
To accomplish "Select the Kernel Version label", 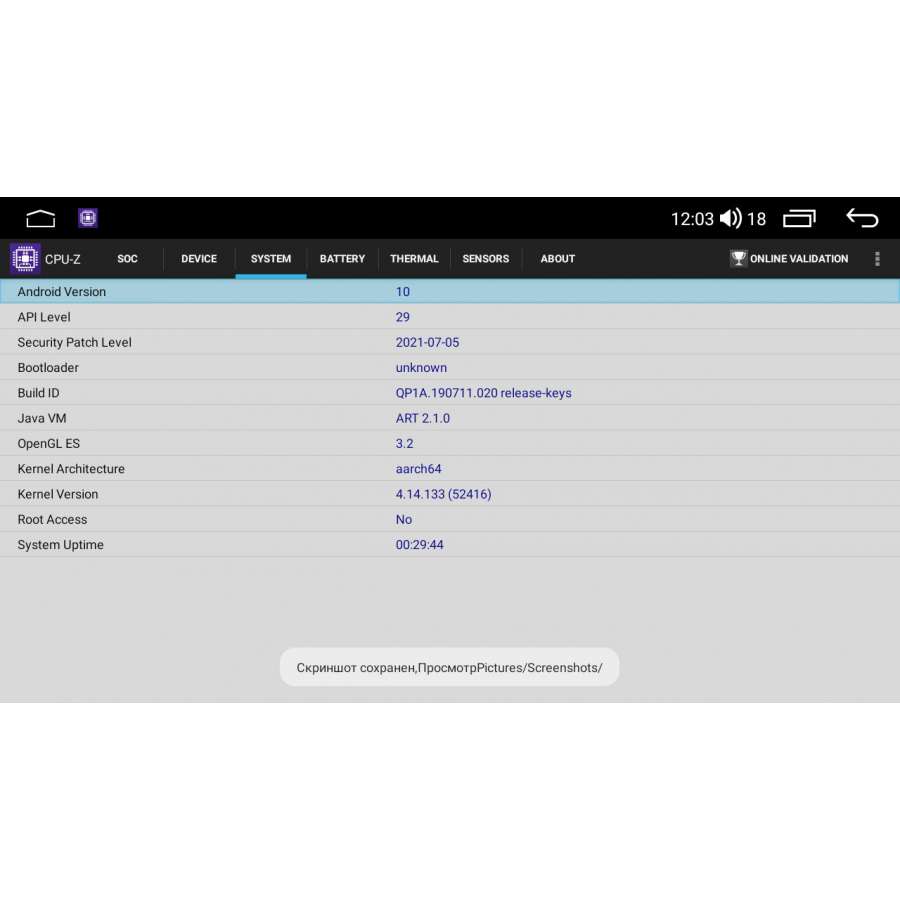I will point(58,494).
